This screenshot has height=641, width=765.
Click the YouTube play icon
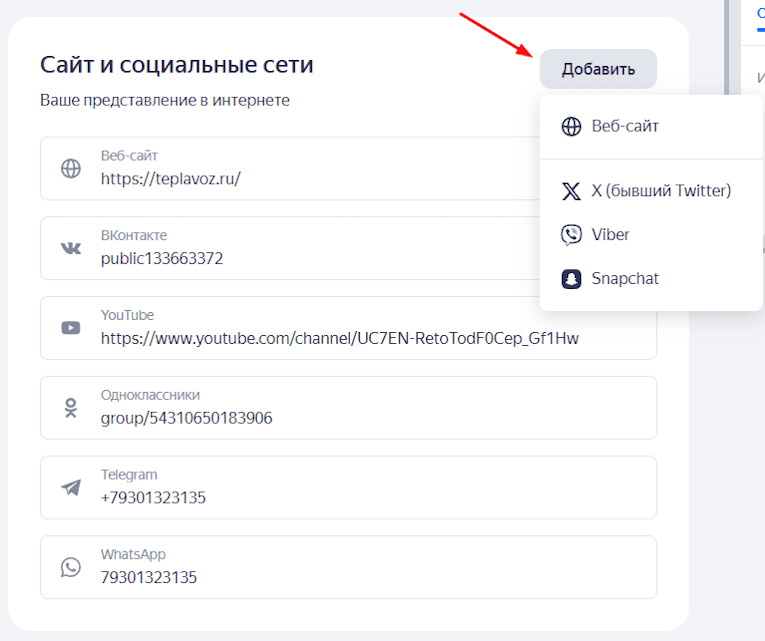71,328
